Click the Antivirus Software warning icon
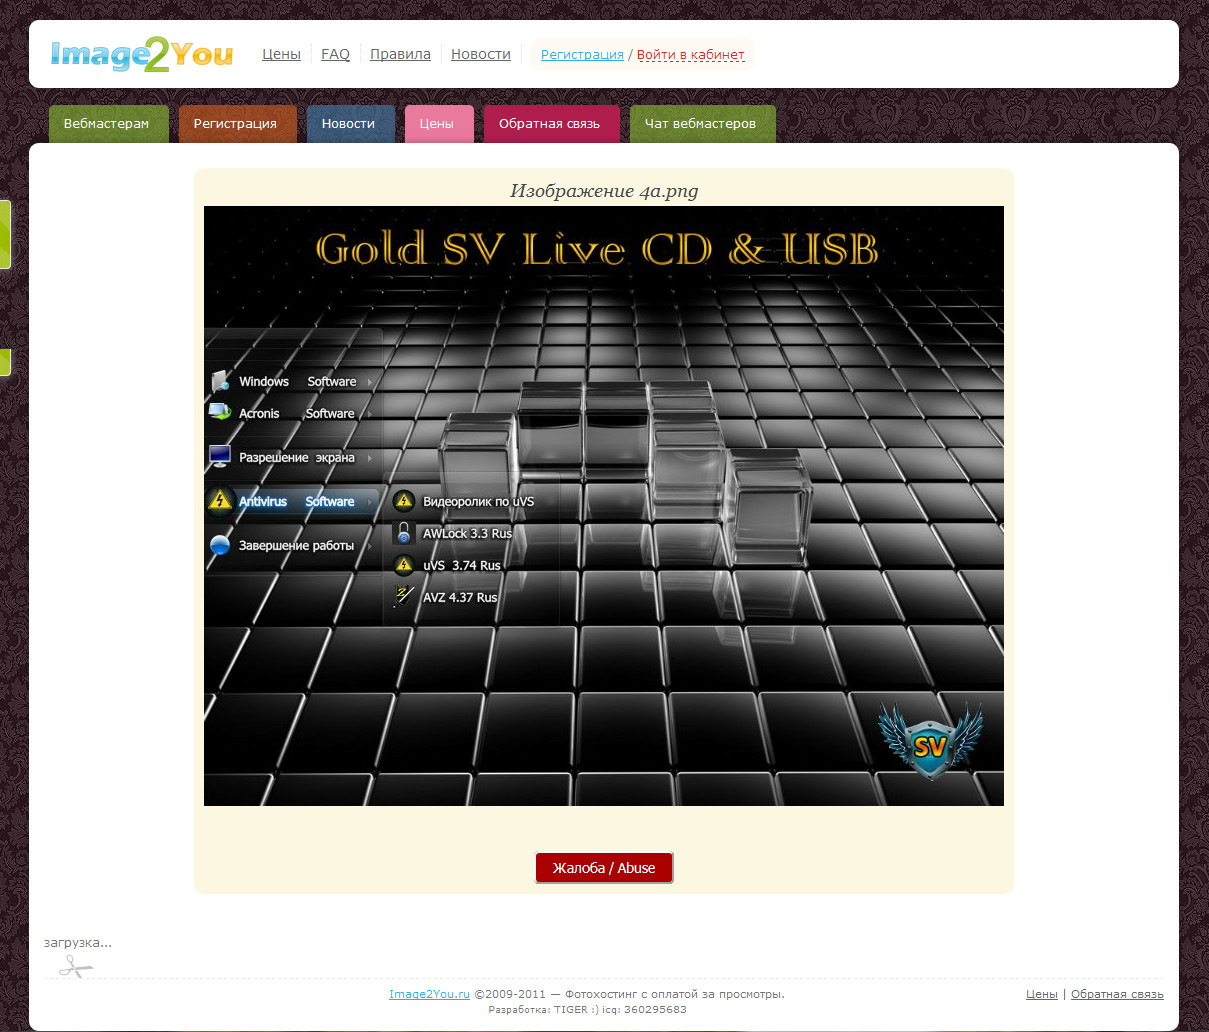 click(x=220, y=500)
